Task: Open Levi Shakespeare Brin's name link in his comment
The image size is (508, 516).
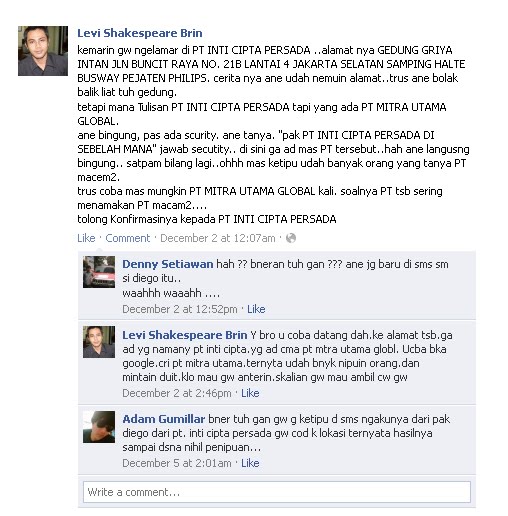Action: 185,335
